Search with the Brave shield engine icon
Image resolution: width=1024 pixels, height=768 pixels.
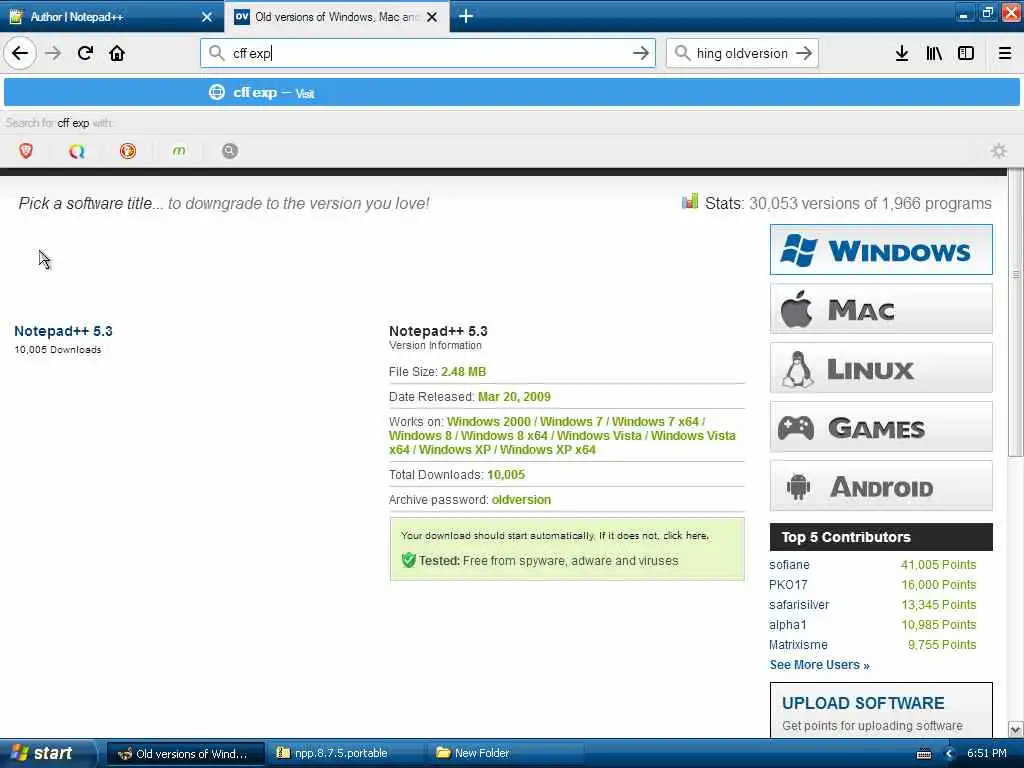[x=26, y=152]
